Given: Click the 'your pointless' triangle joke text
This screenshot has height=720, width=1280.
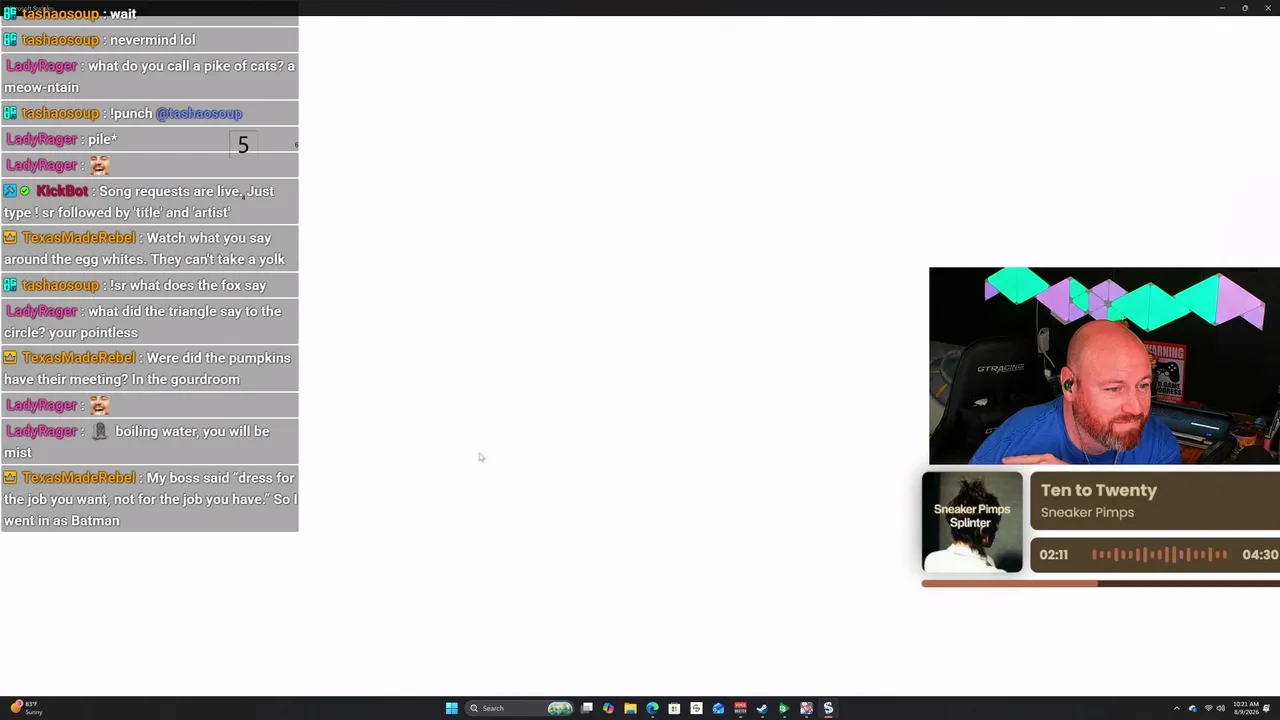Looking at the screenshot, I should pyautogui.click(x=97, y=332).
